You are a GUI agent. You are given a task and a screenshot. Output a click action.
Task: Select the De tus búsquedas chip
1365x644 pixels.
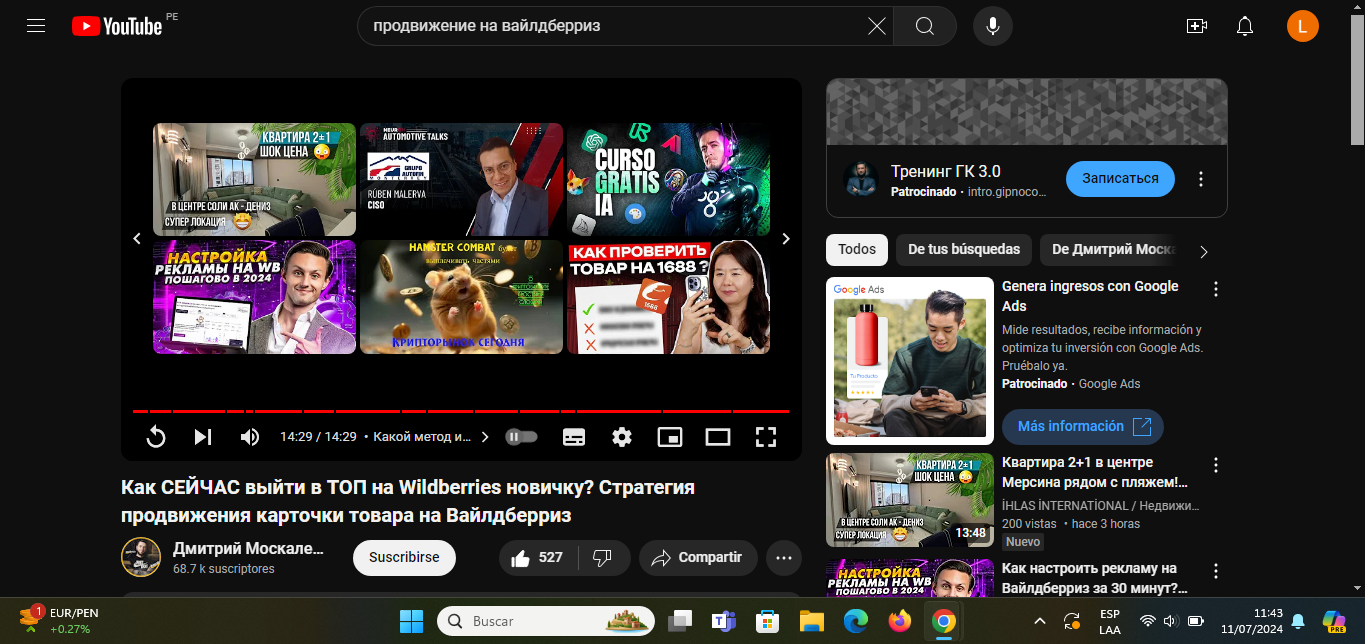coord(964,249)
